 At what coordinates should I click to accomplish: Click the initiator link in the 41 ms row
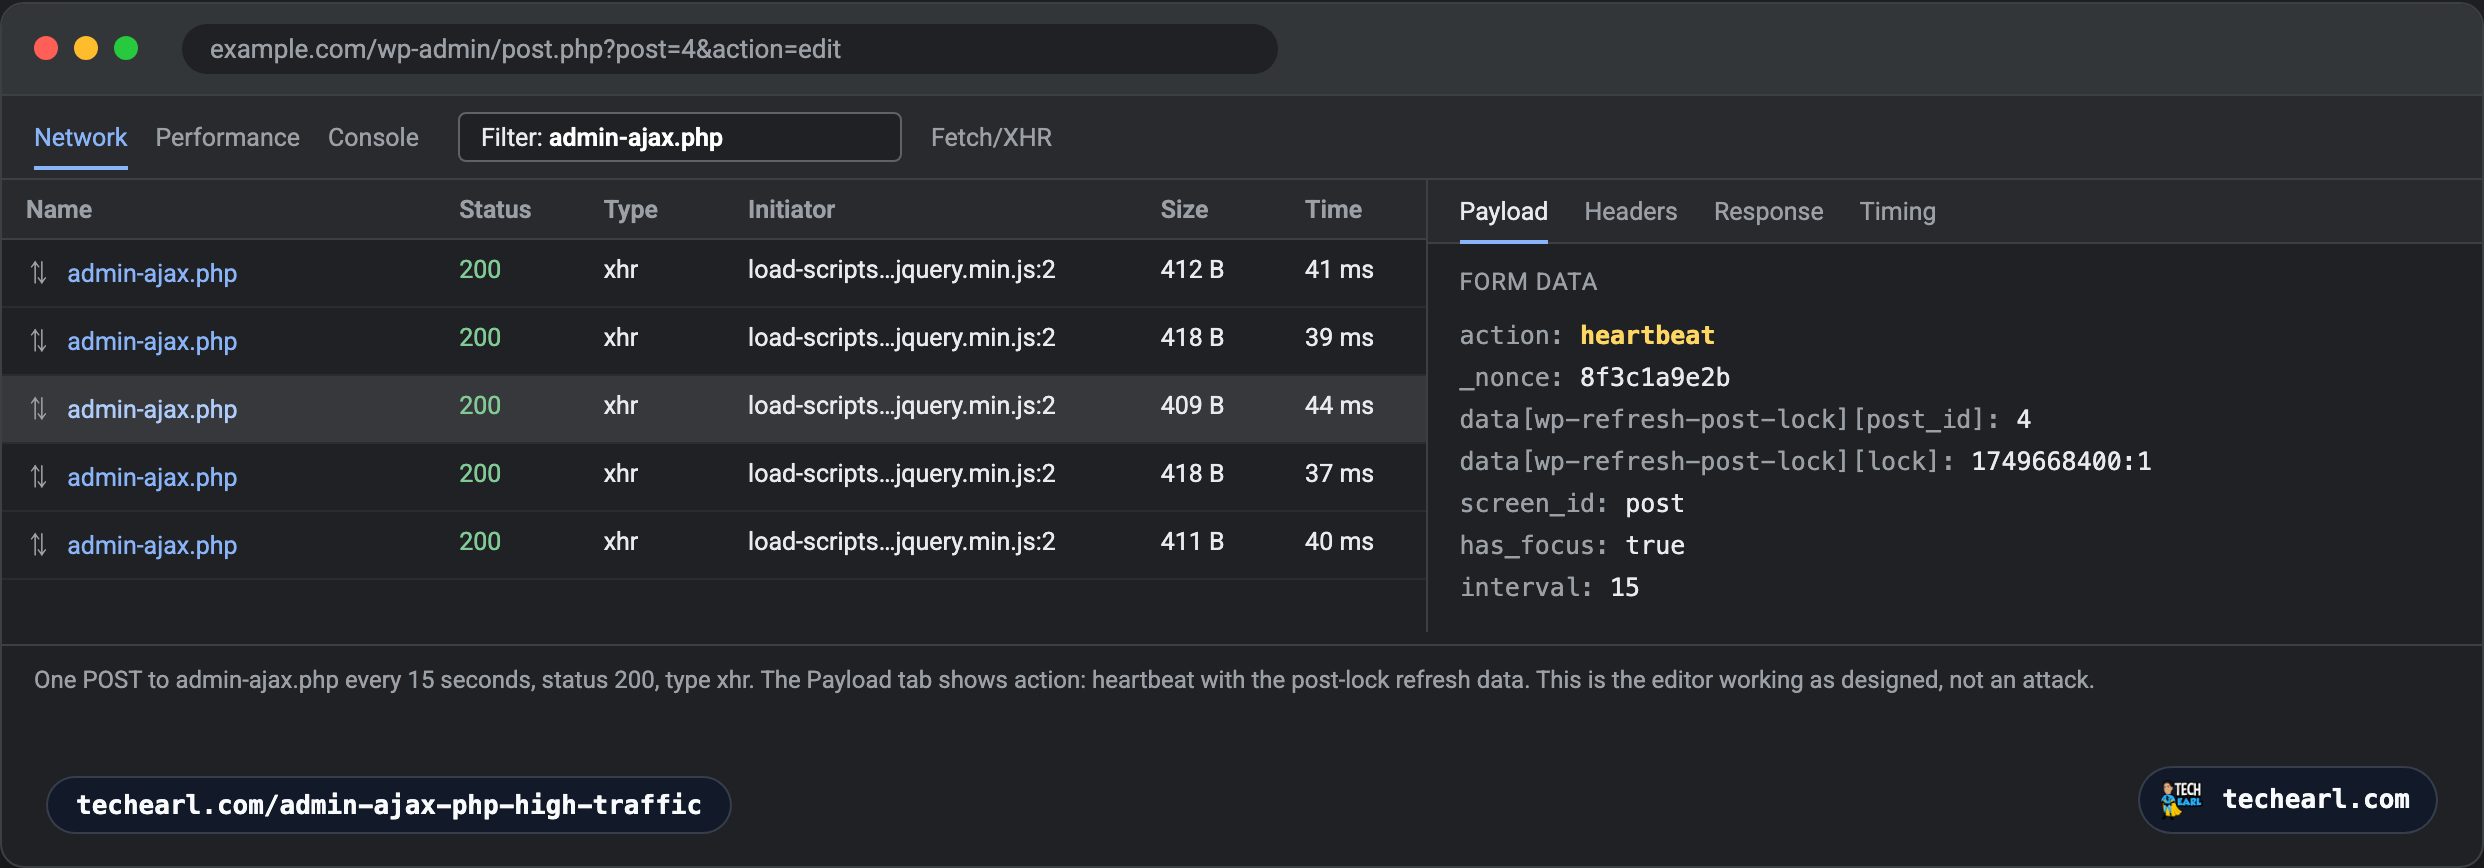click(x=901, y=269)
